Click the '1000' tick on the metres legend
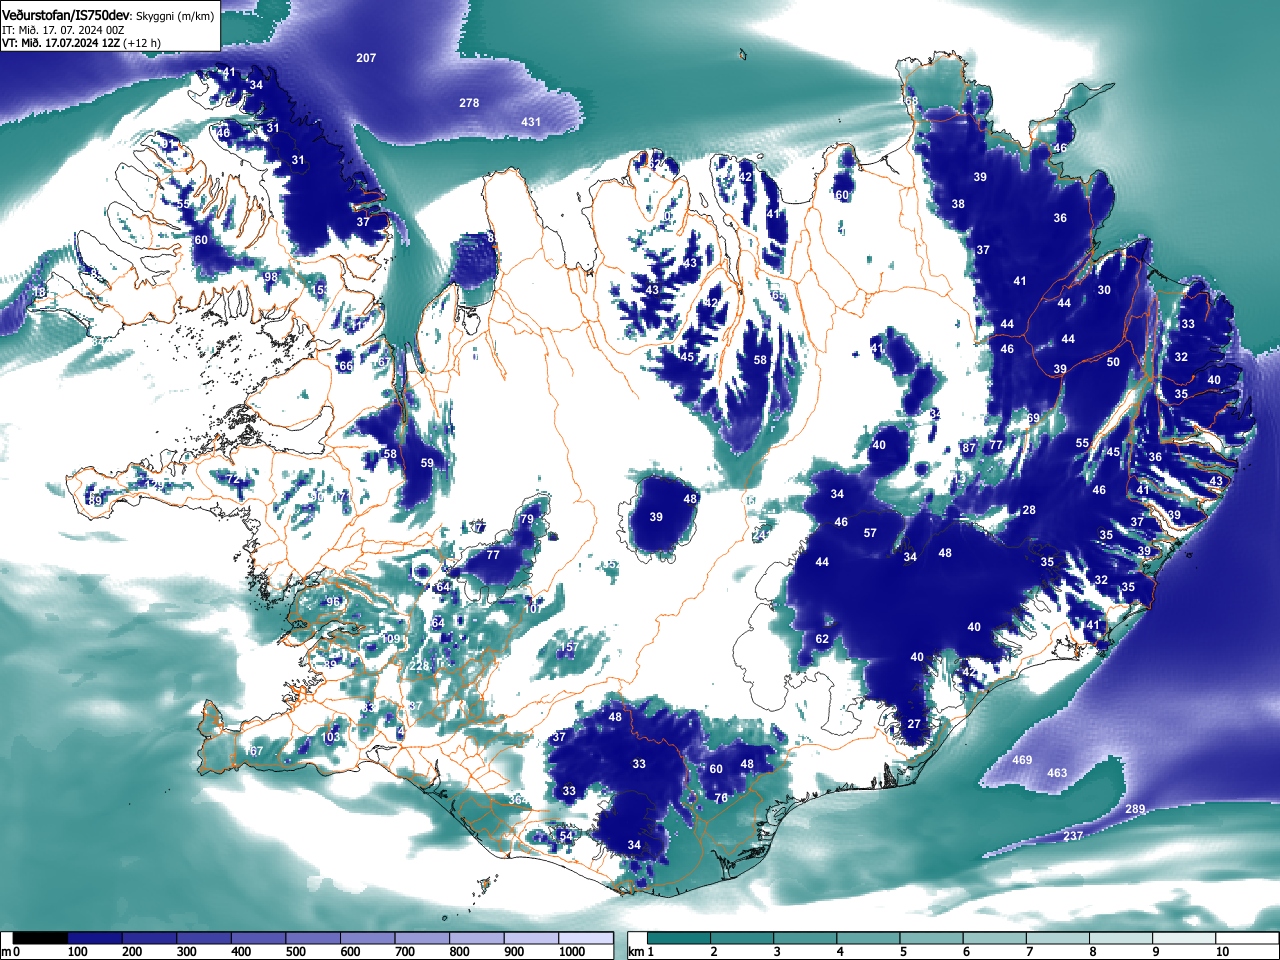The width and height of the screenshot is (1280, 960). (x=572, y=952)
